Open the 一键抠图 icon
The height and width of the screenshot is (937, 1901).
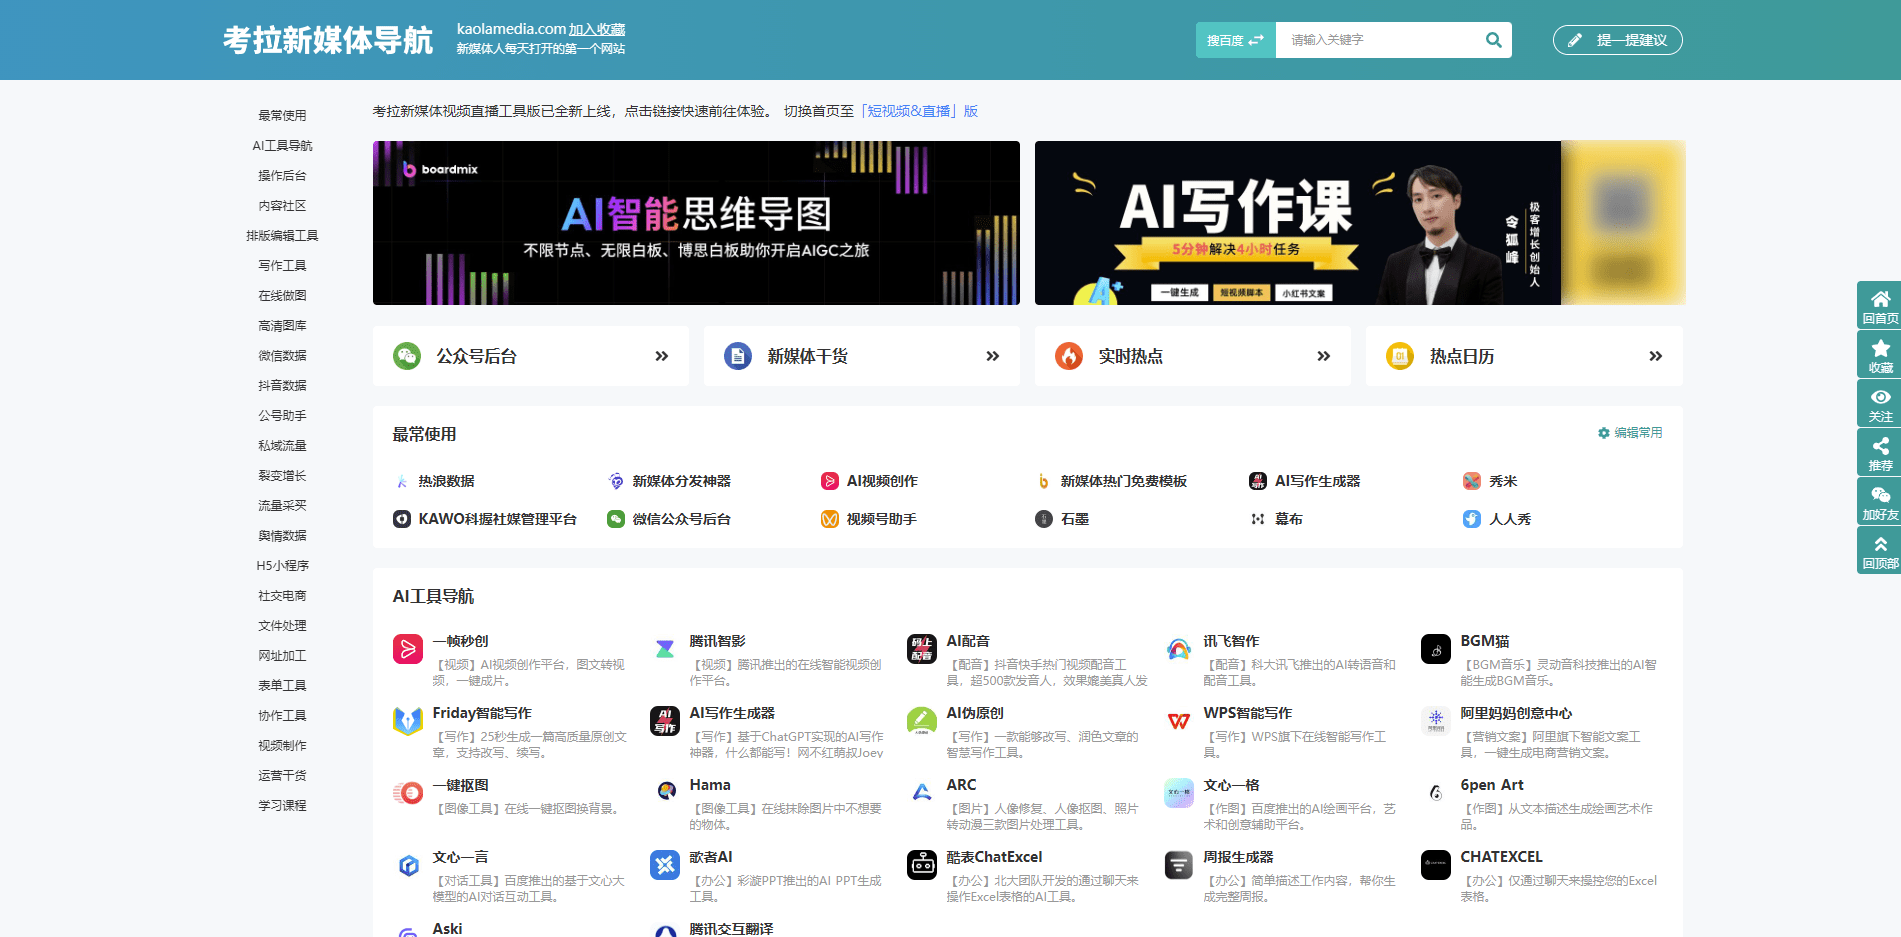(x=408, y=793)
